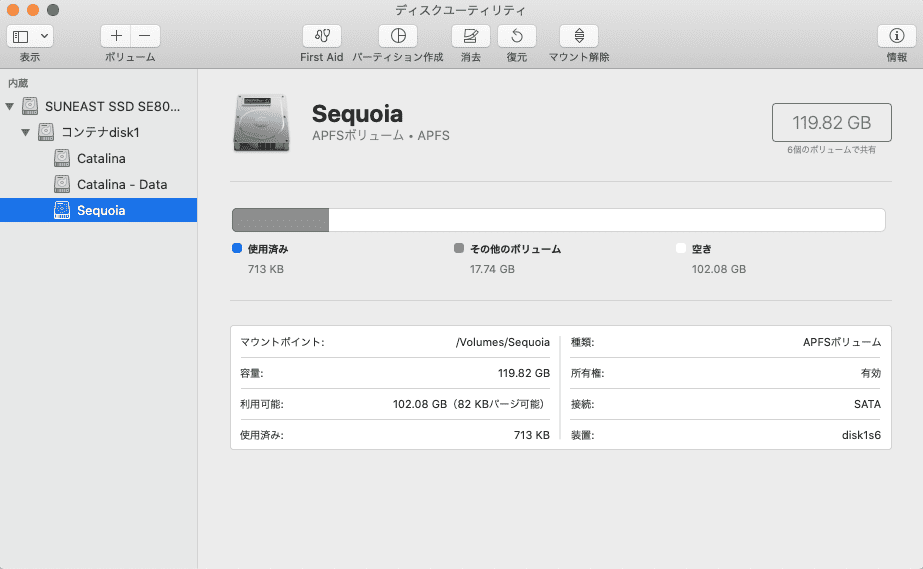This screenshot has height=569, width=923.
Task: Open the view options dropdown arrow
Action: pyautogui.click(x=45, y=36)
